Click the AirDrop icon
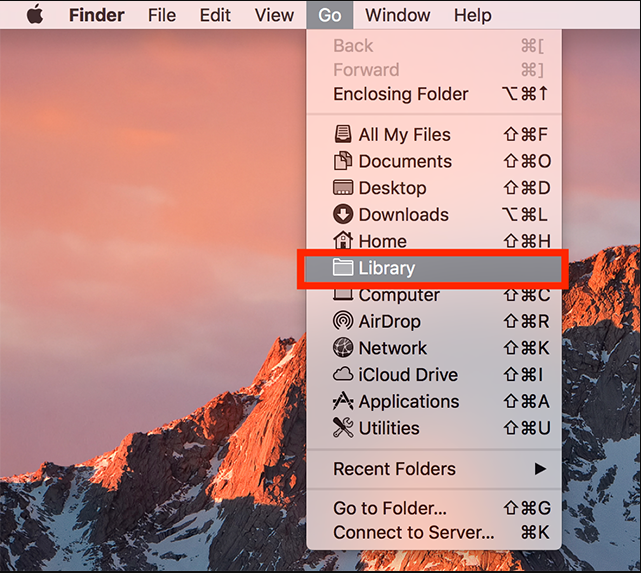Viewport: 641px width, 573px height. tap(343, 321)
